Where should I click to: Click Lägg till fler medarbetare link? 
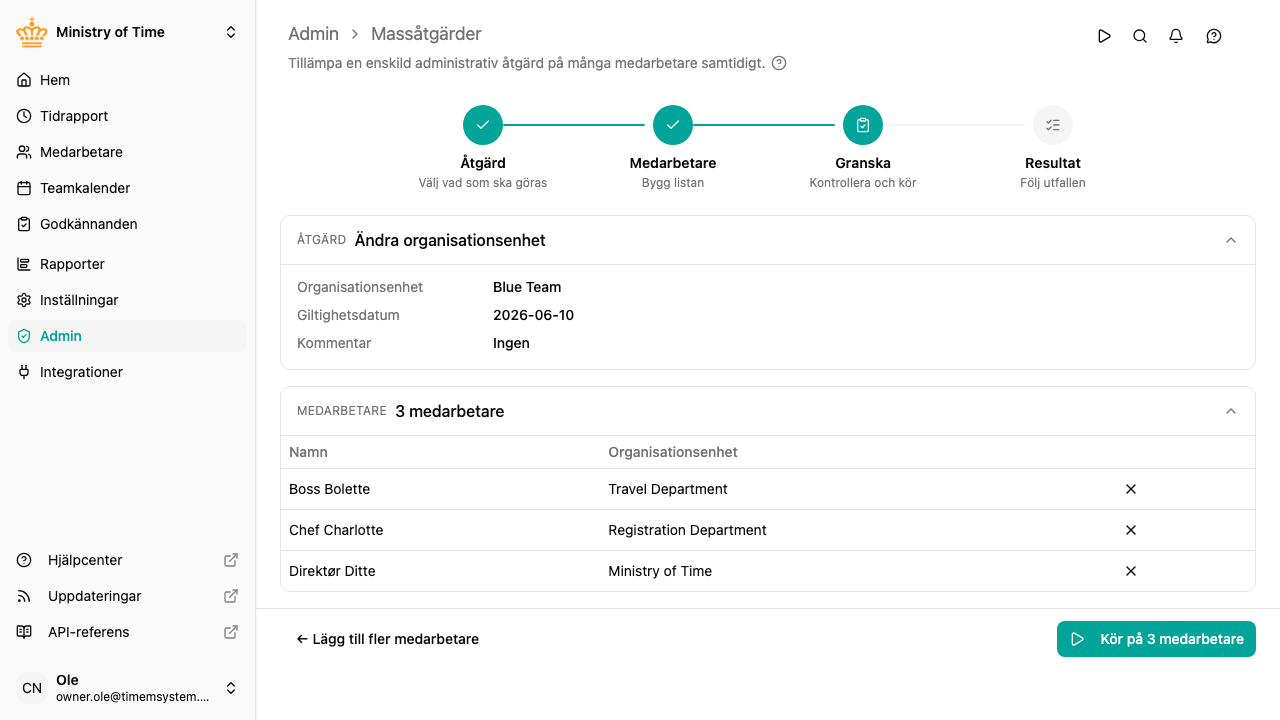(x=387, y=639)
